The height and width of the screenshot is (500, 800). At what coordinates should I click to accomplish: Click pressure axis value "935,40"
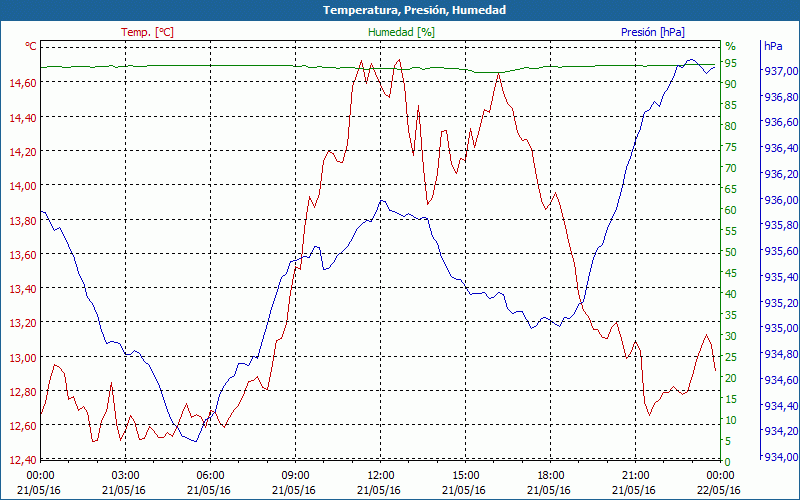780,277
